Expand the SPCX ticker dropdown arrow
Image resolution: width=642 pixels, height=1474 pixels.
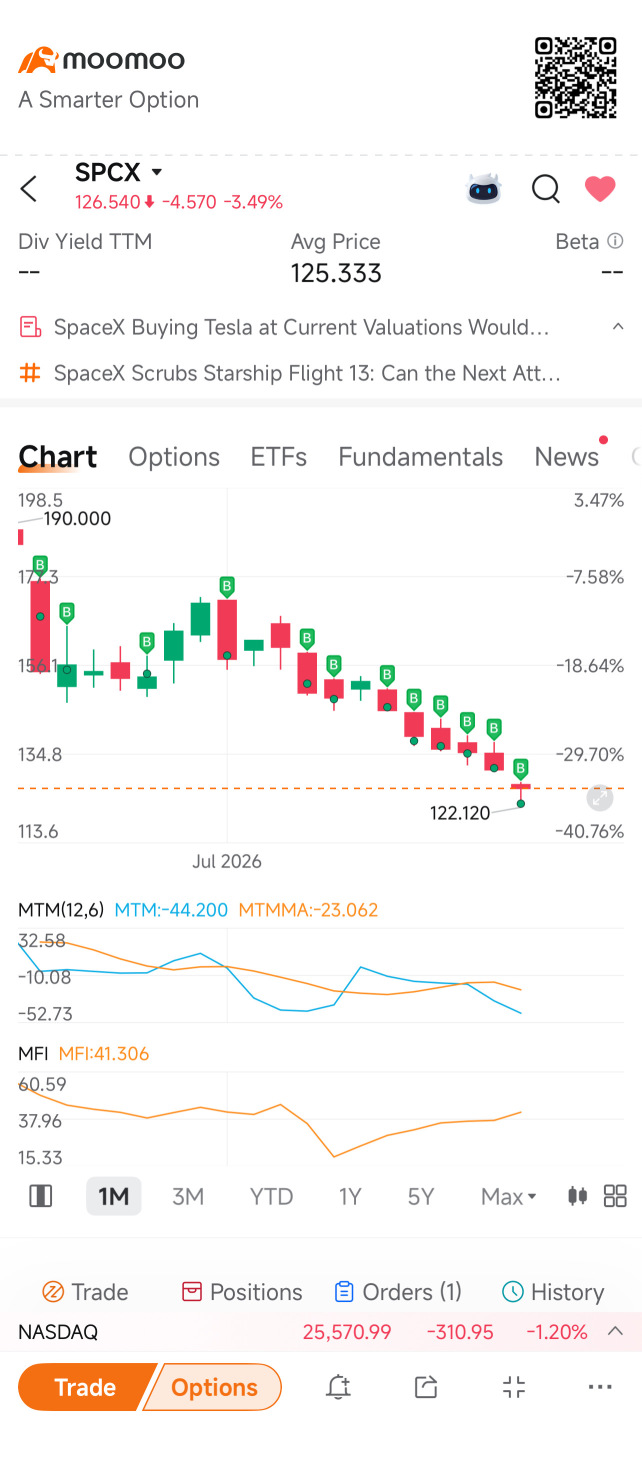(x=156, y=173)
